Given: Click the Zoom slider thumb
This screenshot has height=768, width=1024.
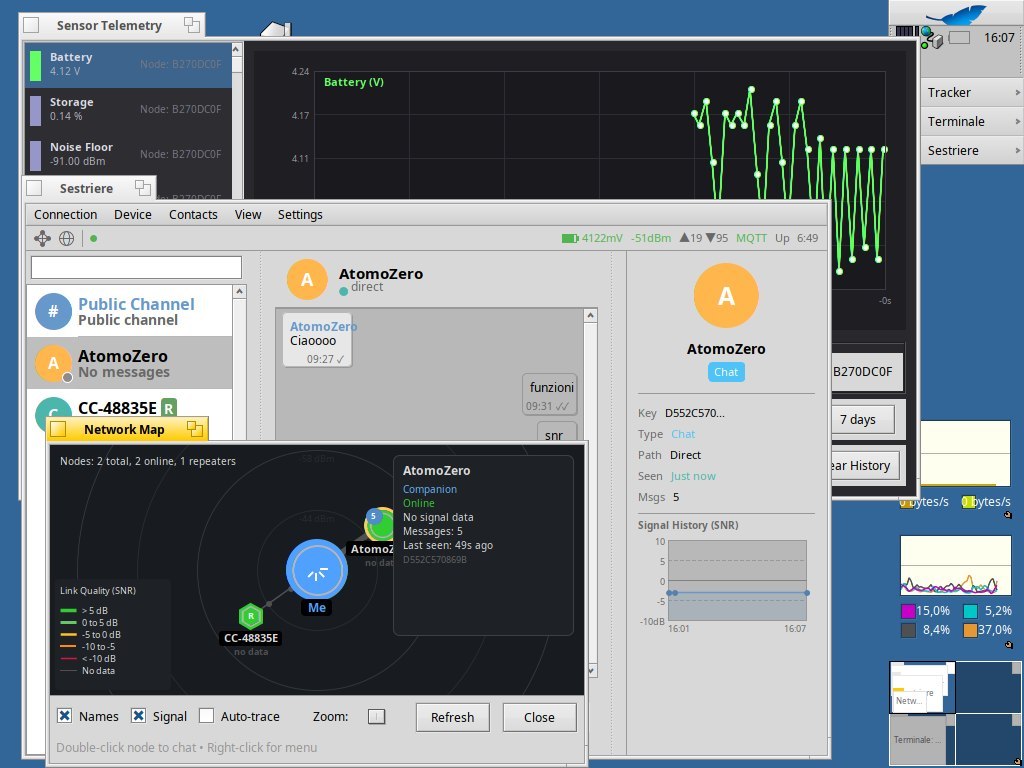Looking at the screenshot, I should 377,716.
